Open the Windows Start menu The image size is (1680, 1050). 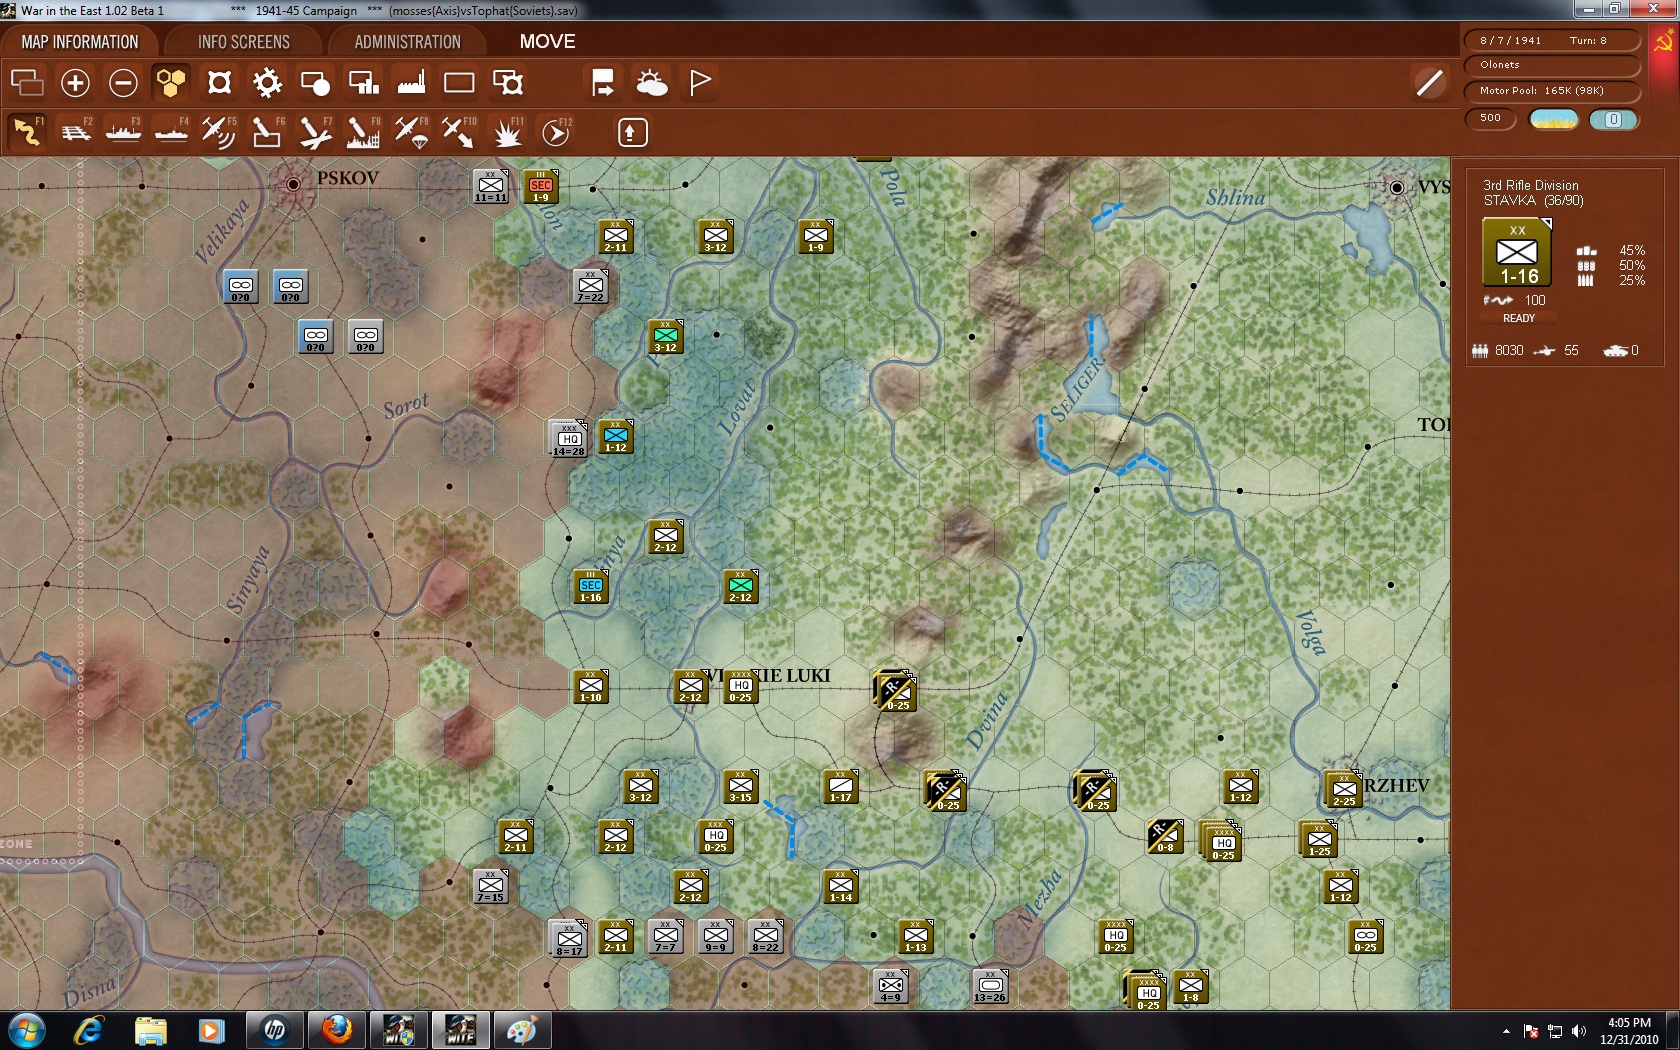tap(26, 1030)
